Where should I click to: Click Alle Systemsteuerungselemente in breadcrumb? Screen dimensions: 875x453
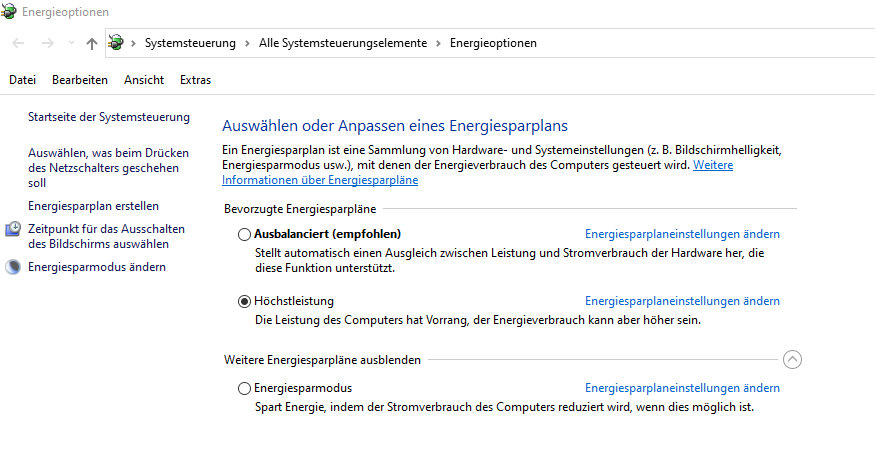pyautogui.click(x=342, y=43)
